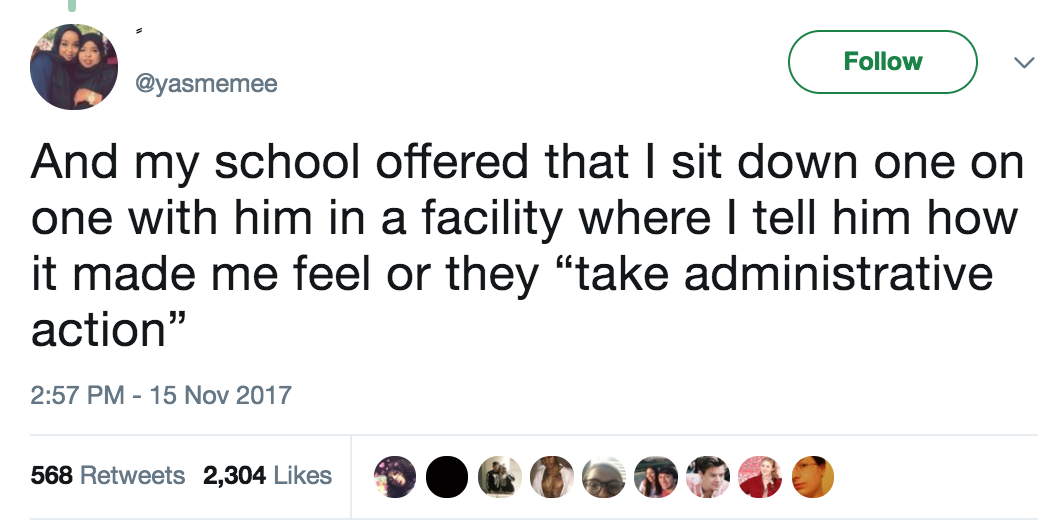Click the fourth liker avatar with open white shirt
This screenshot has height=532, width=1064.
552,477
